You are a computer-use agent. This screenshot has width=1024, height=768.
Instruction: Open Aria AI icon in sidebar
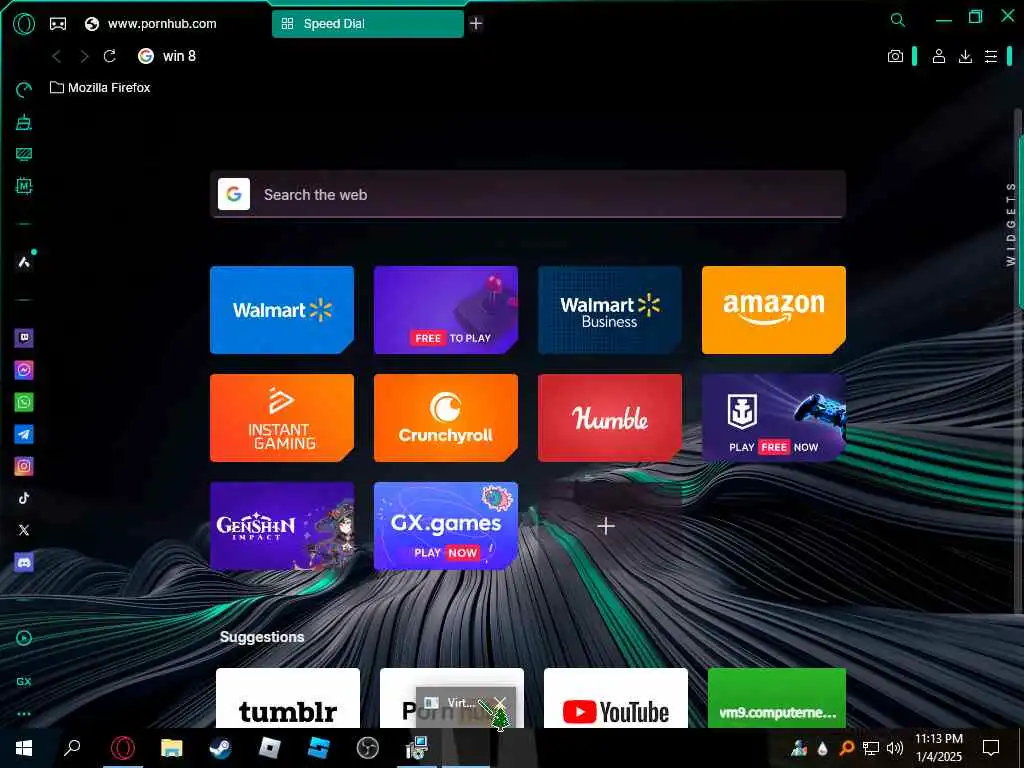click(24, 263)
